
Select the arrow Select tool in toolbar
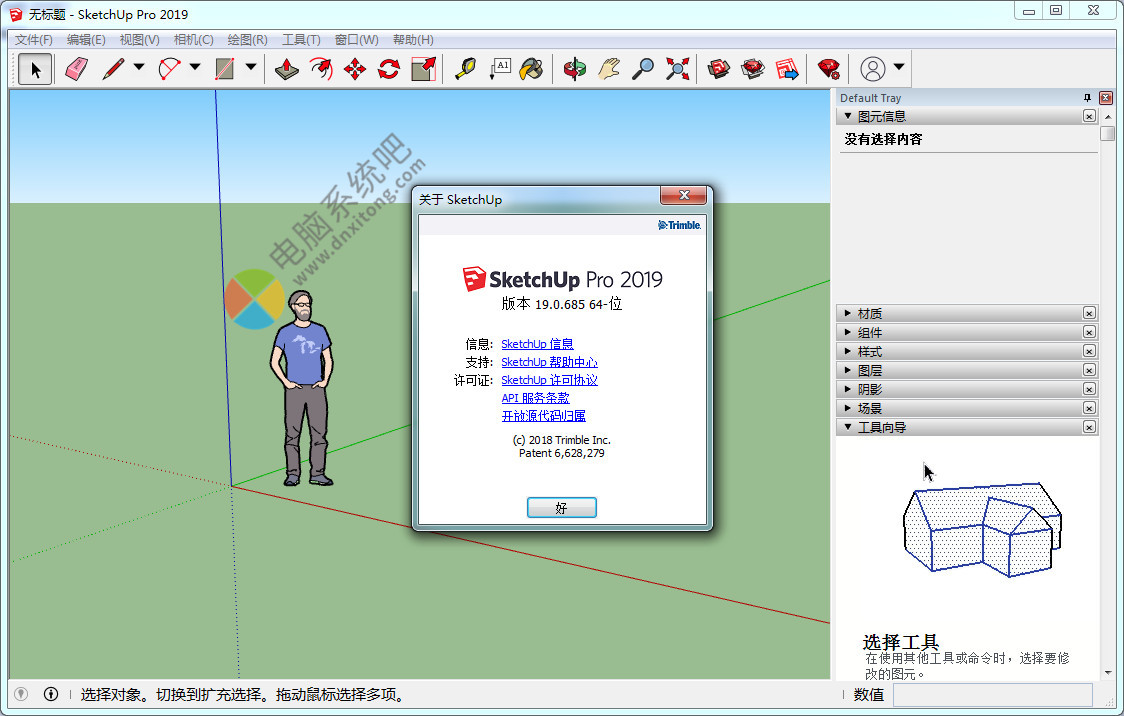click(35, 69)
